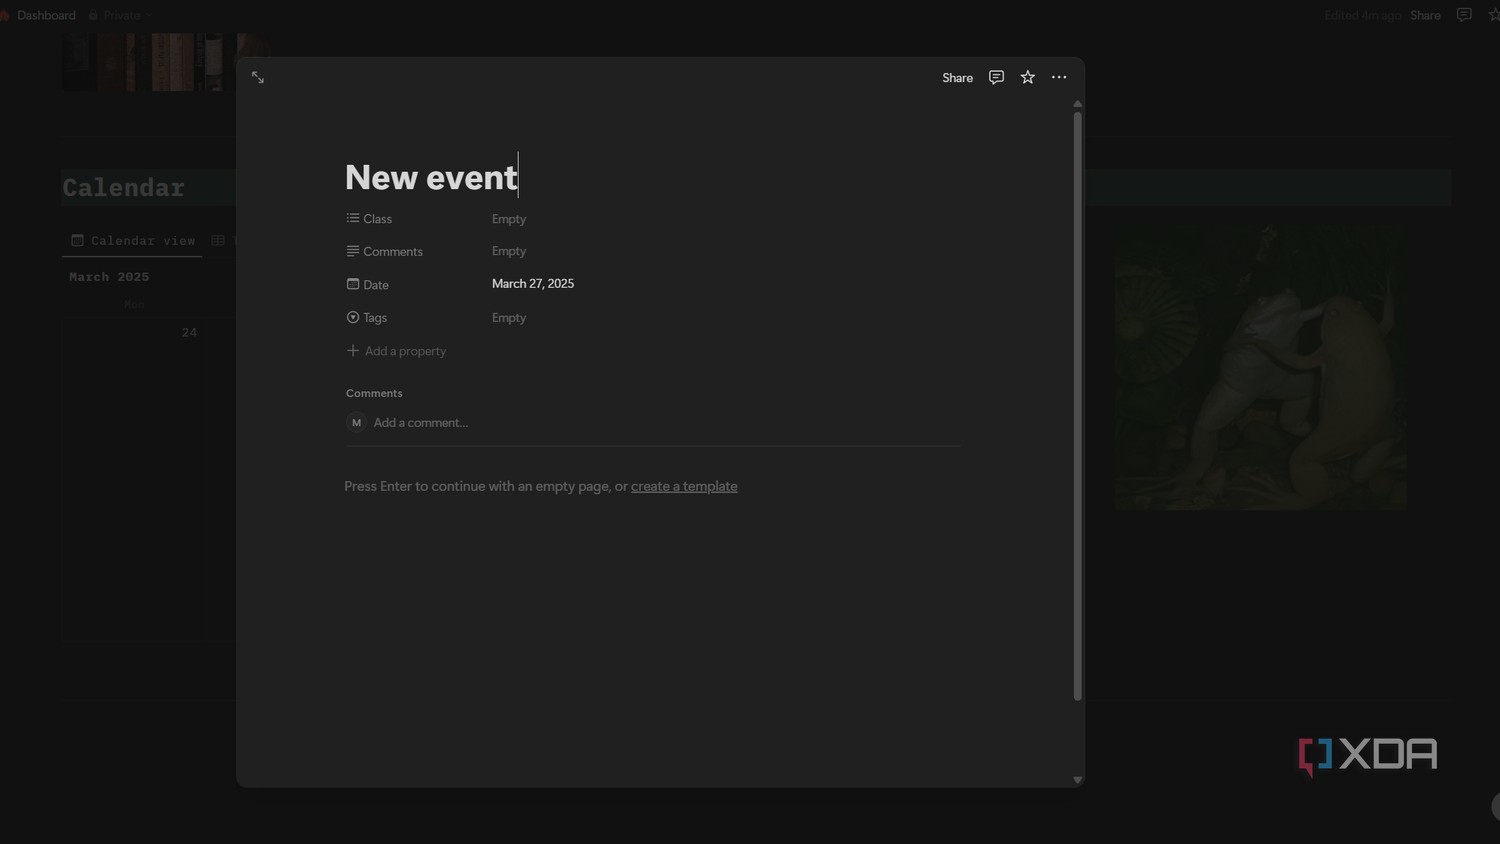Screen dimensions: 1500x844
Task: Click the create a template link
Action: (684, 486)
